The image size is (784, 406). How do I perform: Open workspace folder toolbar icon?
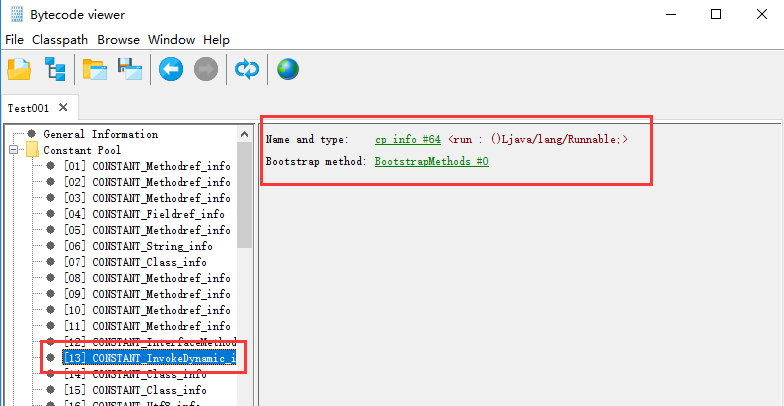pyautogui.click(x=95, y=70)
